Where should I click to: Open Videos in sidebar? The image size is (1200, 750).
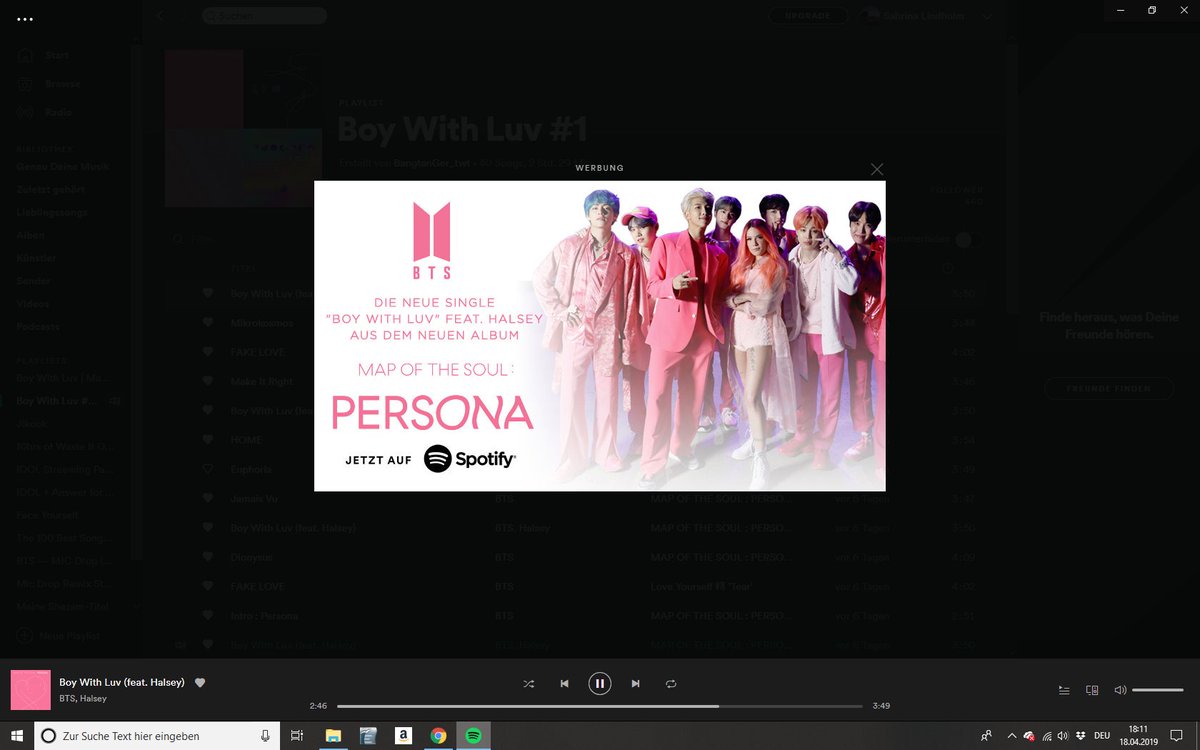click(x=33, y=304)
